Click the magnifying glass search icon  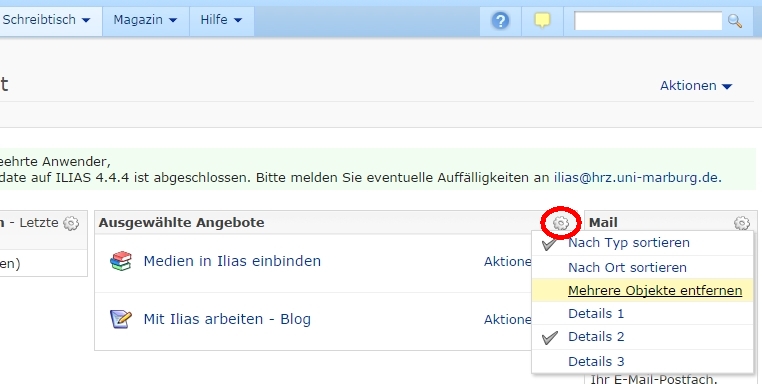(x=735, y=21)
